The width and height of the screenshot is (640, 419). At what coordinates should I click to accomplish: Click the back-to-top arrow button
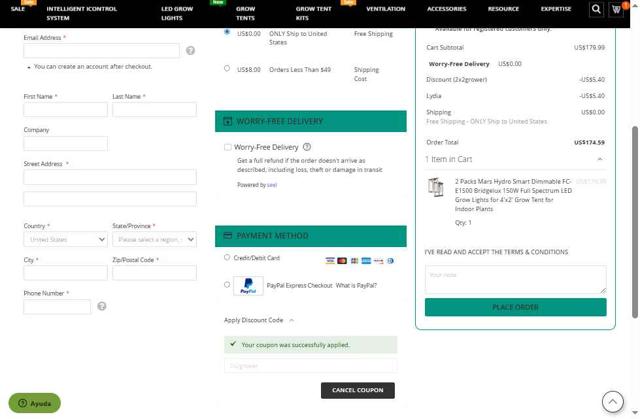[x=612, y=401]
